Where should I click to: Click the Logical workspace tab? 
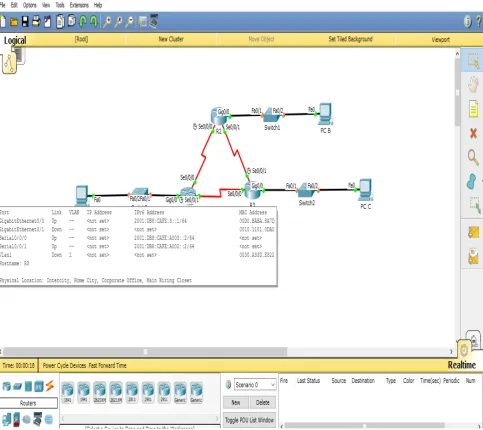click(15, 40)
